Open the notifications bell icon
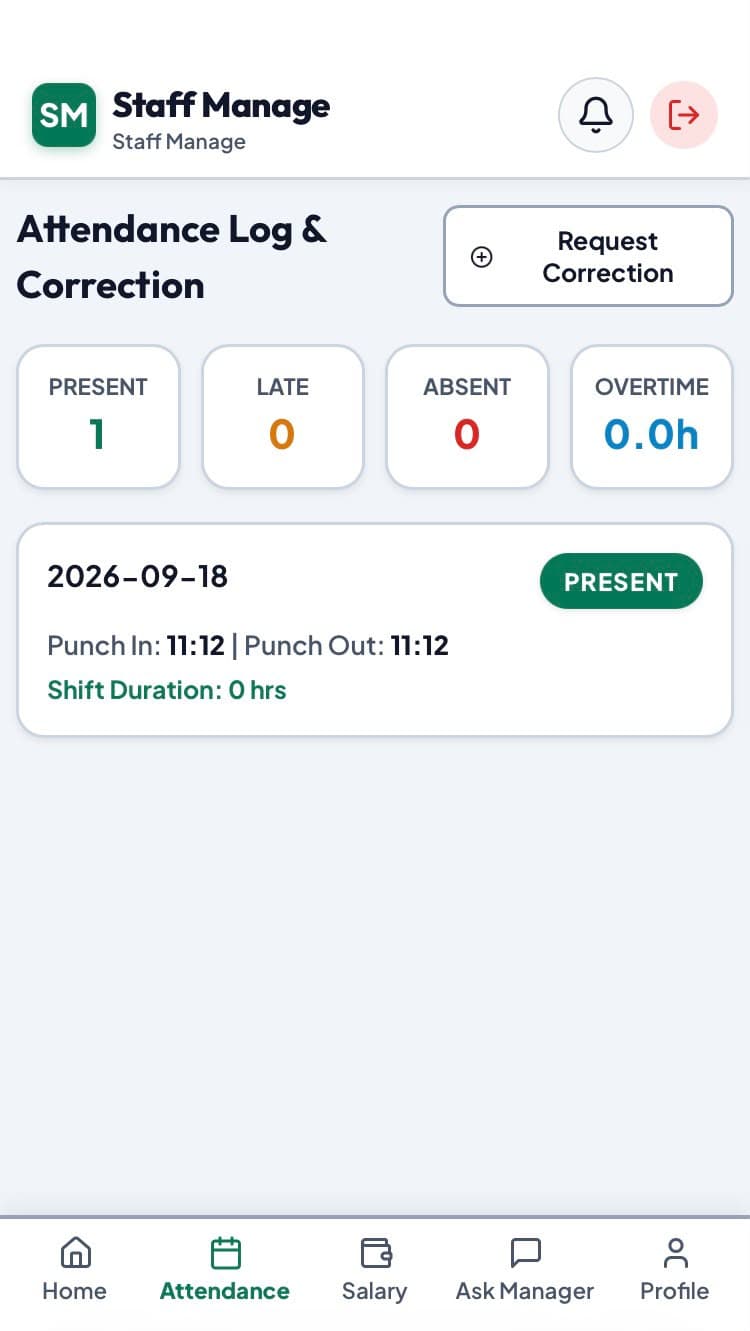The width and height of the screenshot is (750, 1331). (596, 115)
